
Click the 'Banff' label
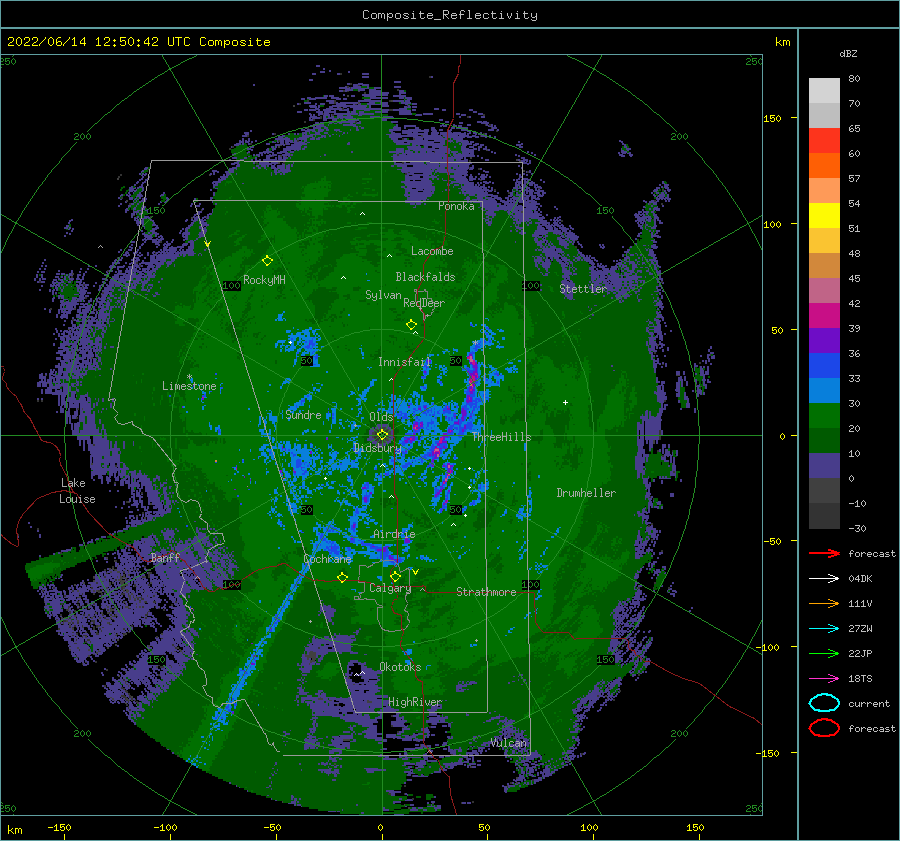(x=165, y=557)
